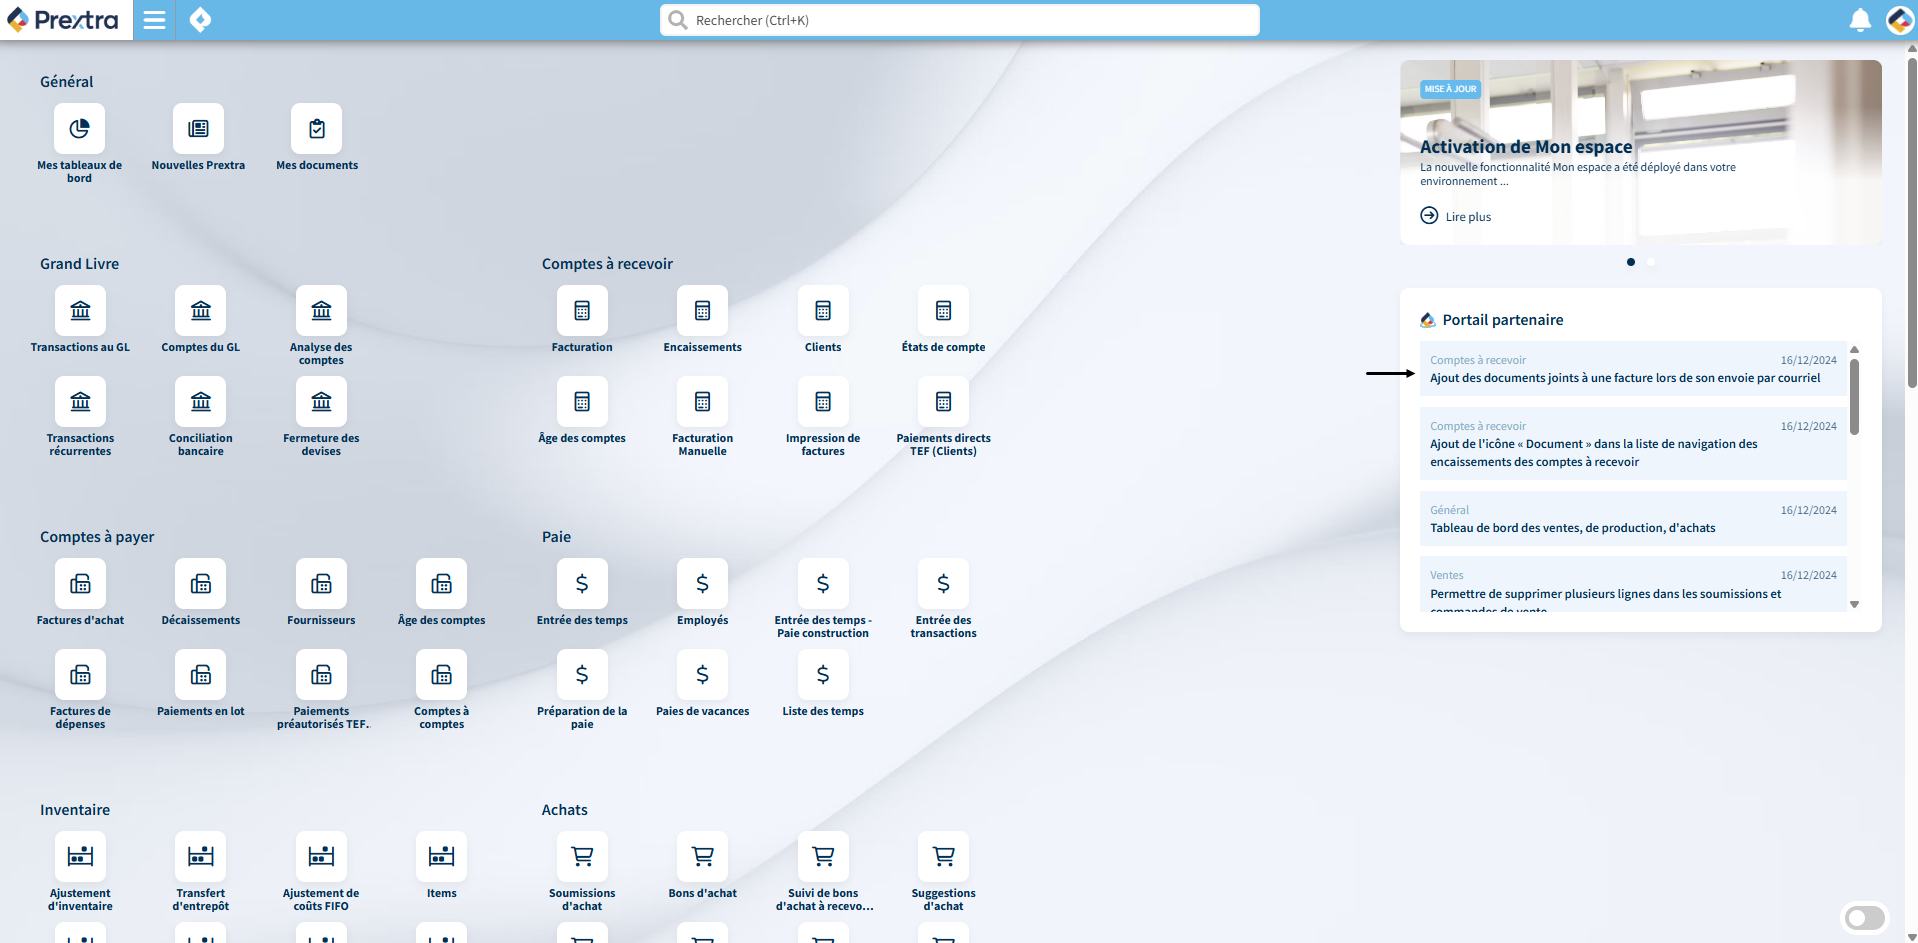Viewport: 1918px width, 943px height.
Task: Open Factures d'achat module
Action: click(80, 584)
